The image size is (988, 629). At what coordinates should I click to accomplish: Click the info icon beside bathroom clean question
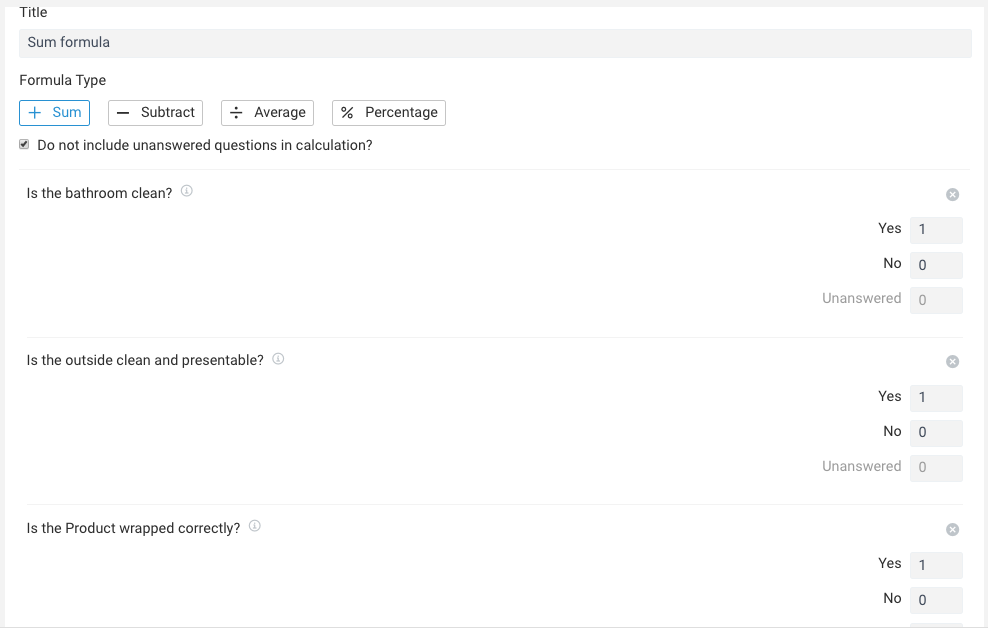tap(187, 191)
